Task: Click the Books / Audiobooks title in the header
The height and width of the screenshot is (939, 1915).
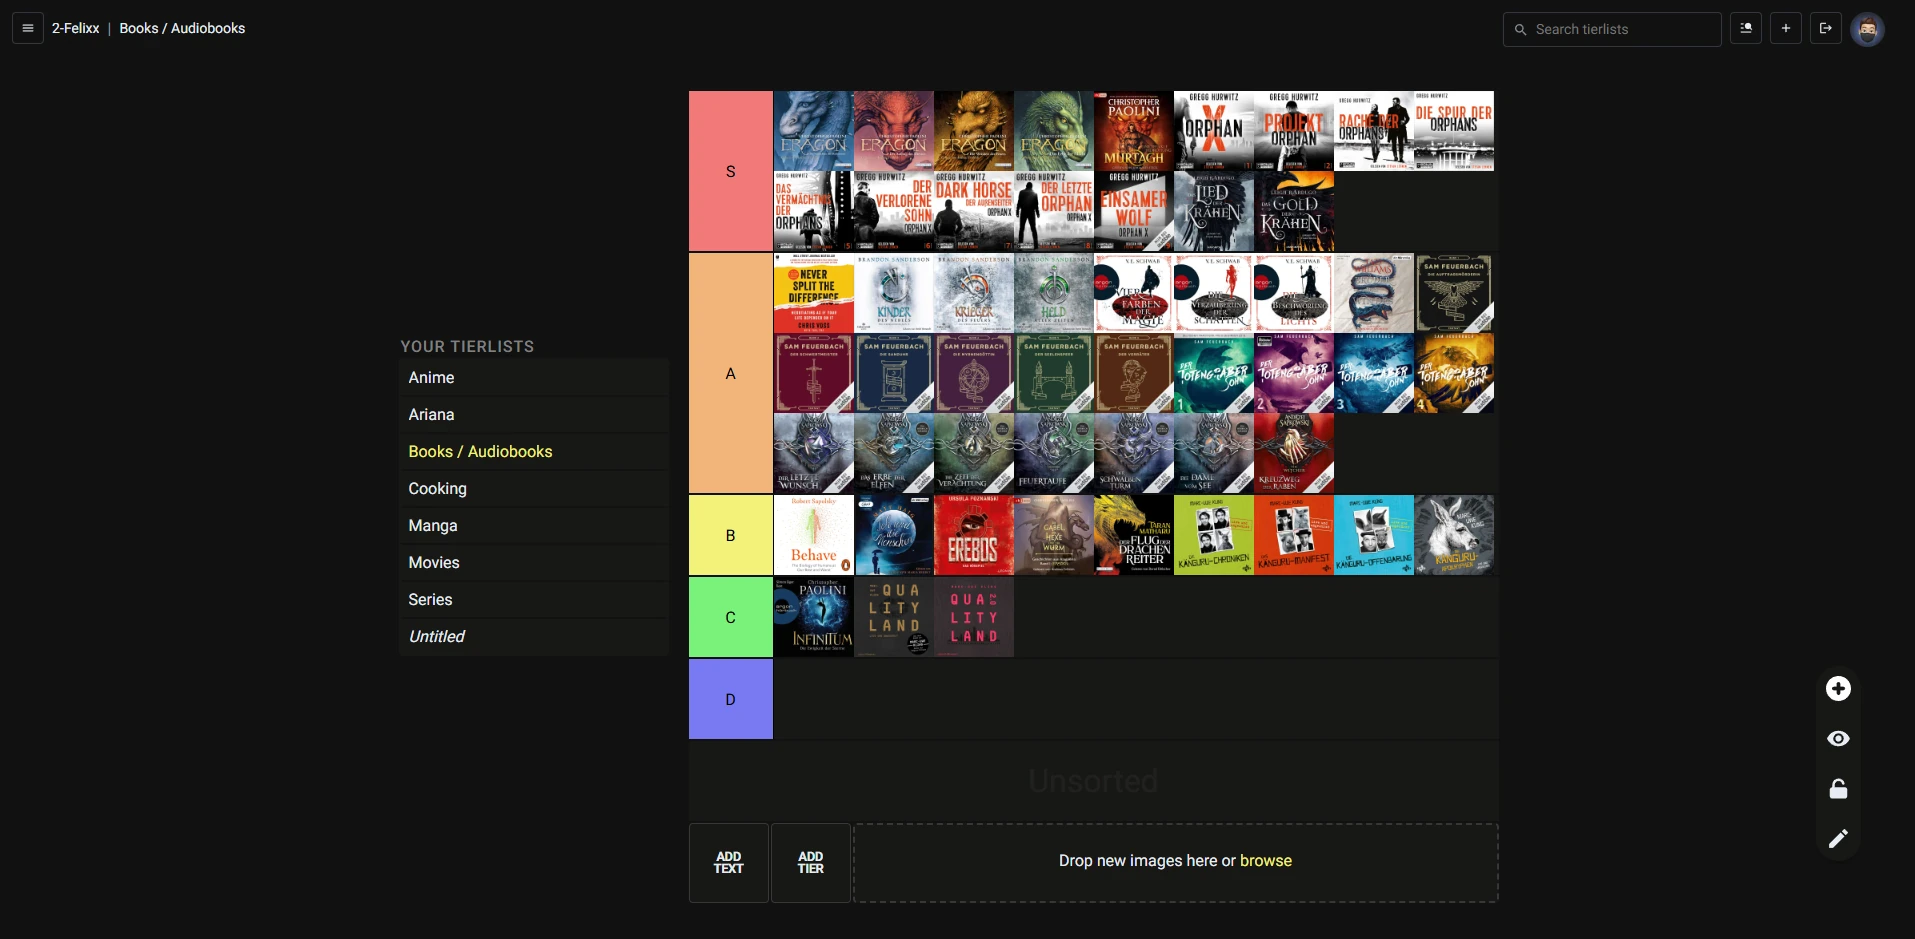Action: pos(182,28)
